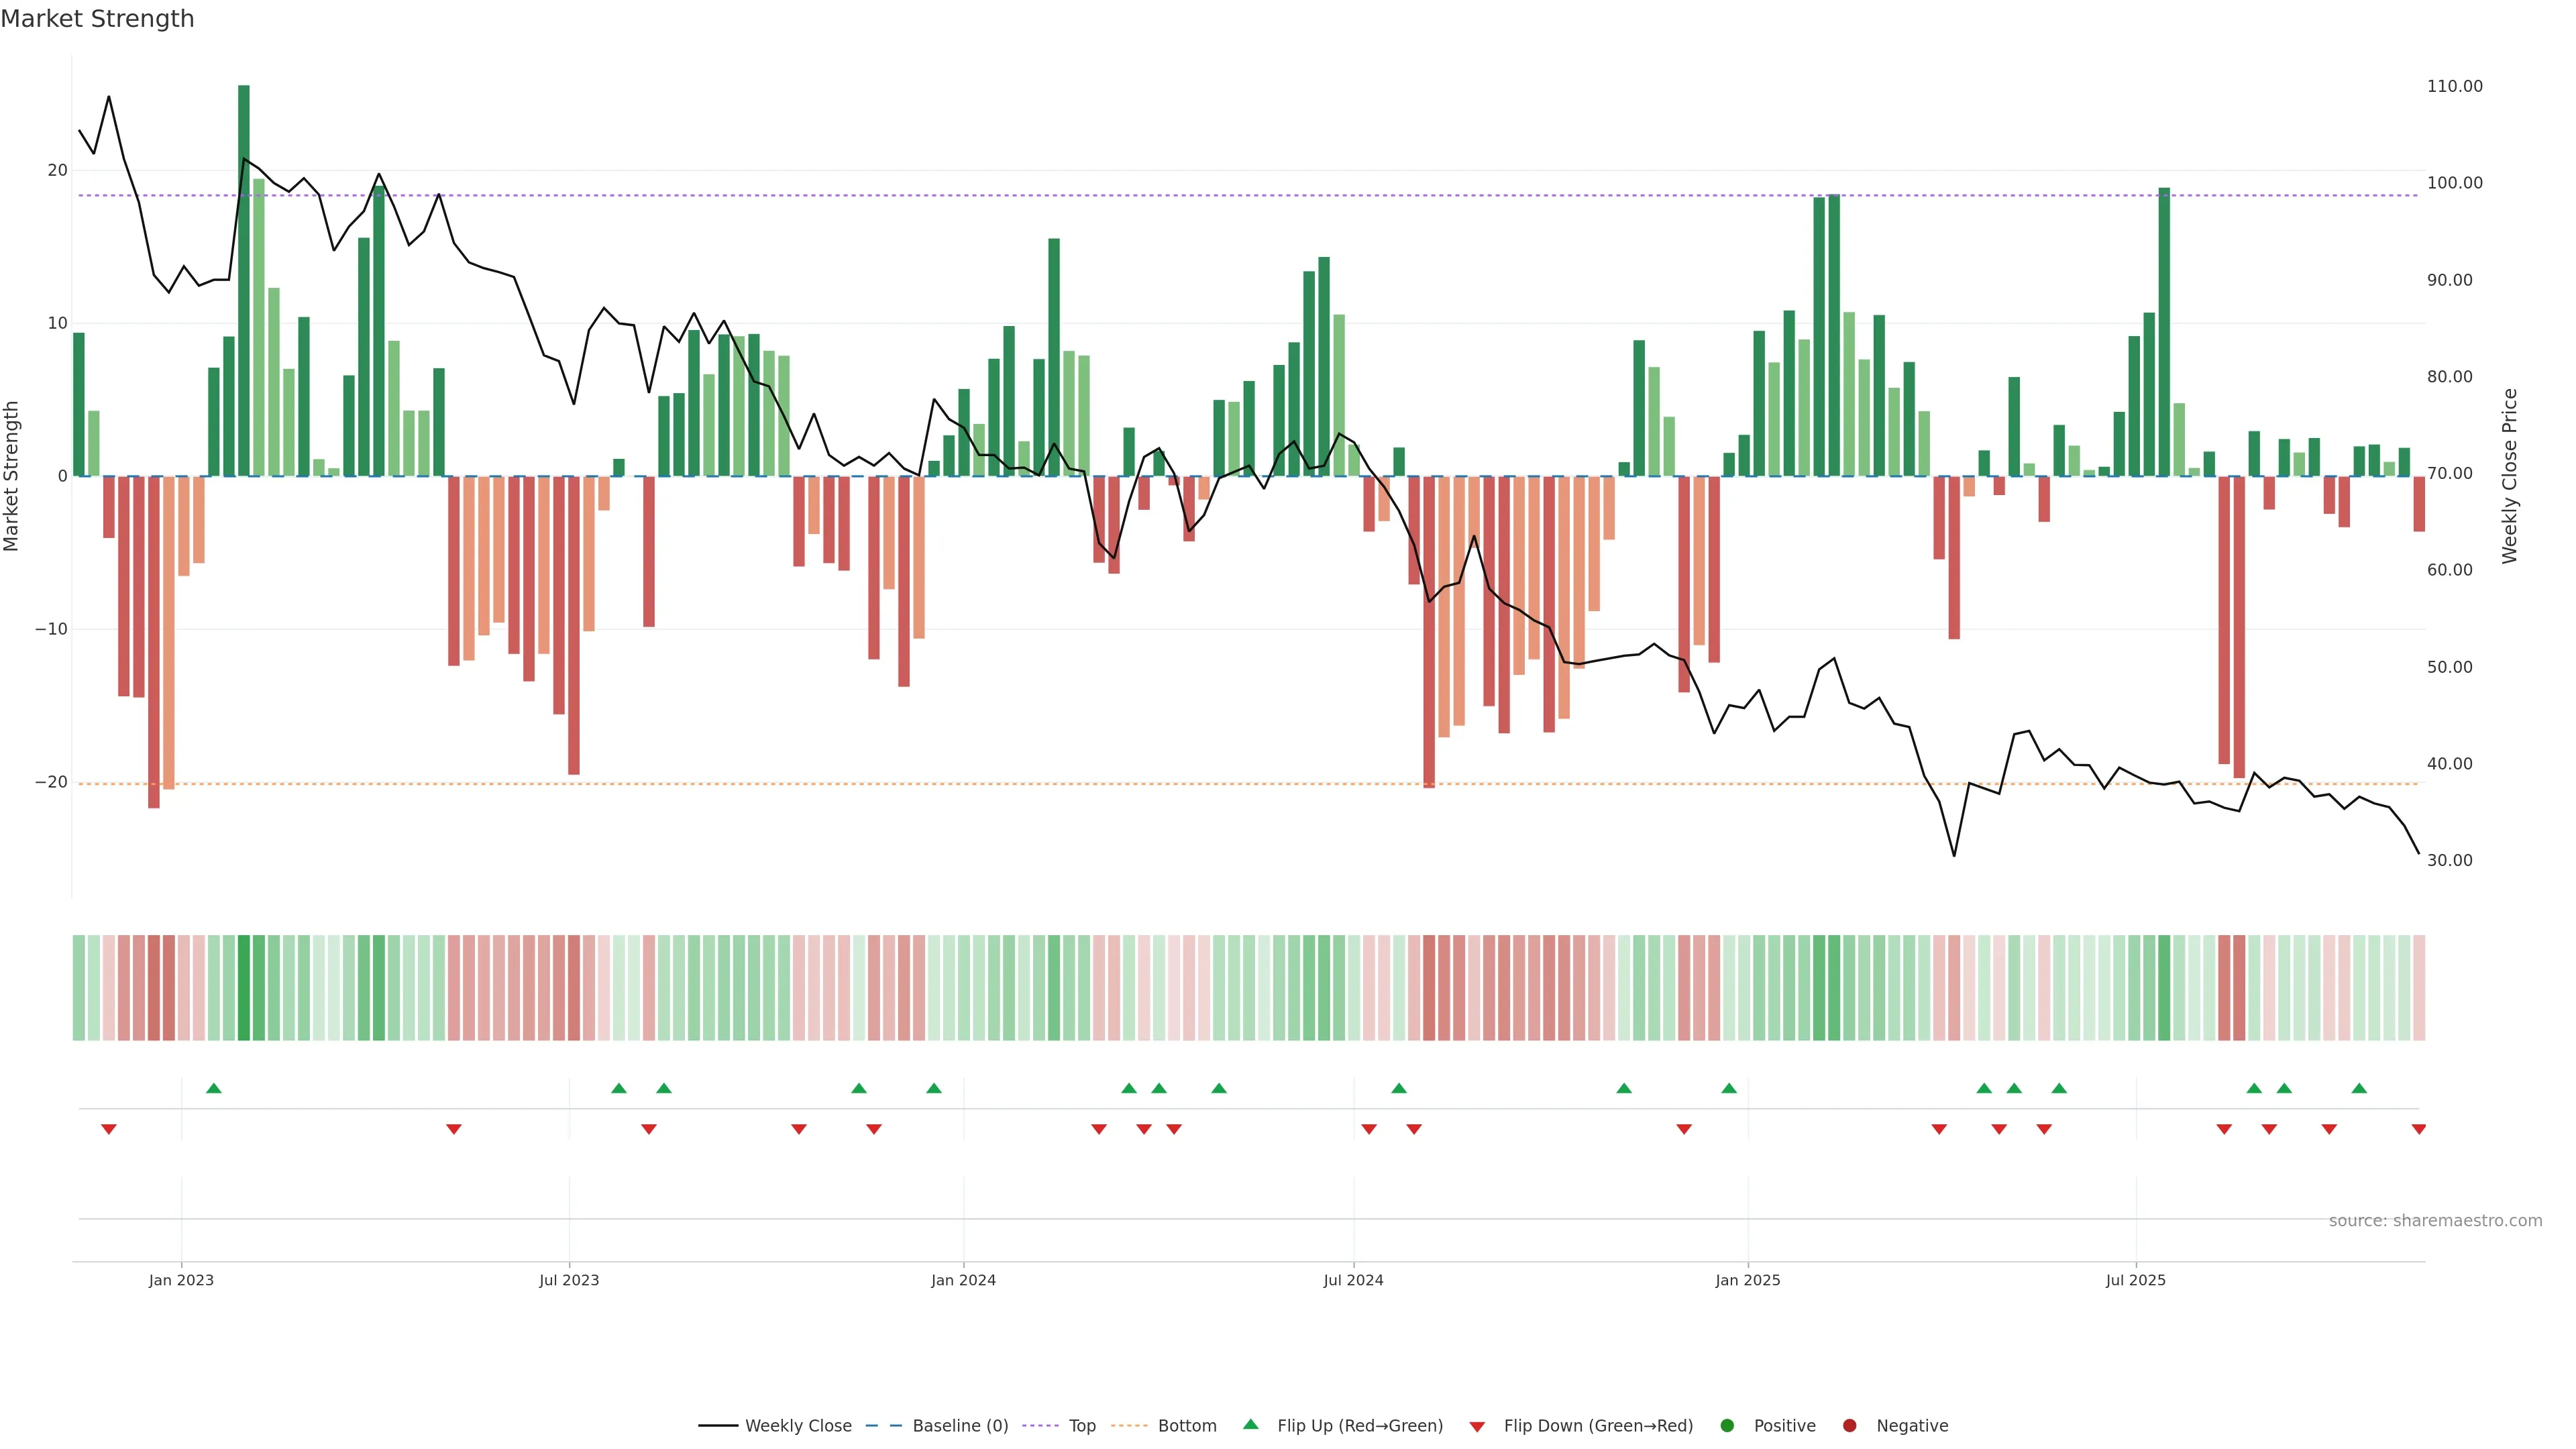Image resolution: width=2576 pixels, height=1449 pixels.
Task: Click the Weekly Close Price axis title
Action: coord(2509,476)
